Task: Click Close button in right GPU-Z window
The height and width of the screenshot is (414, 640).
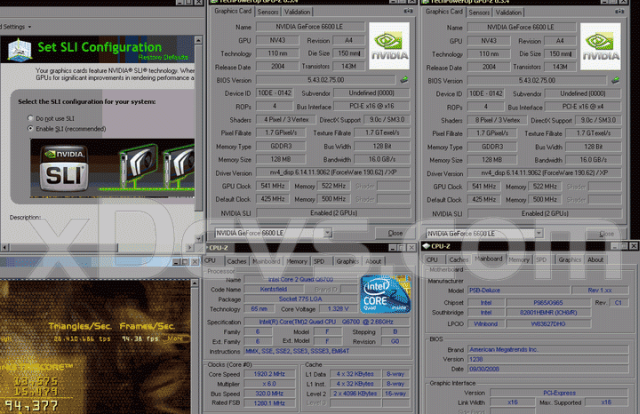Action: [x=606, y=234]
